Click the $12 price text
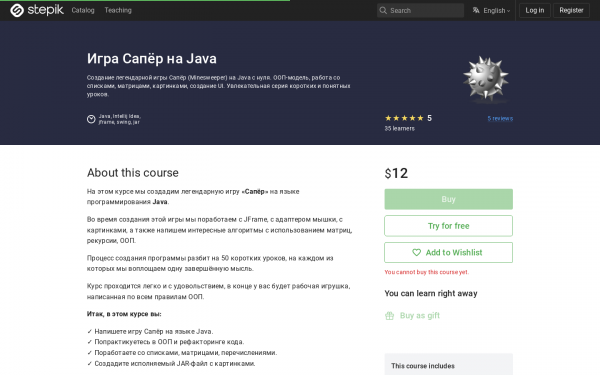This screenshot has width=600, height=375. point(396,173)
